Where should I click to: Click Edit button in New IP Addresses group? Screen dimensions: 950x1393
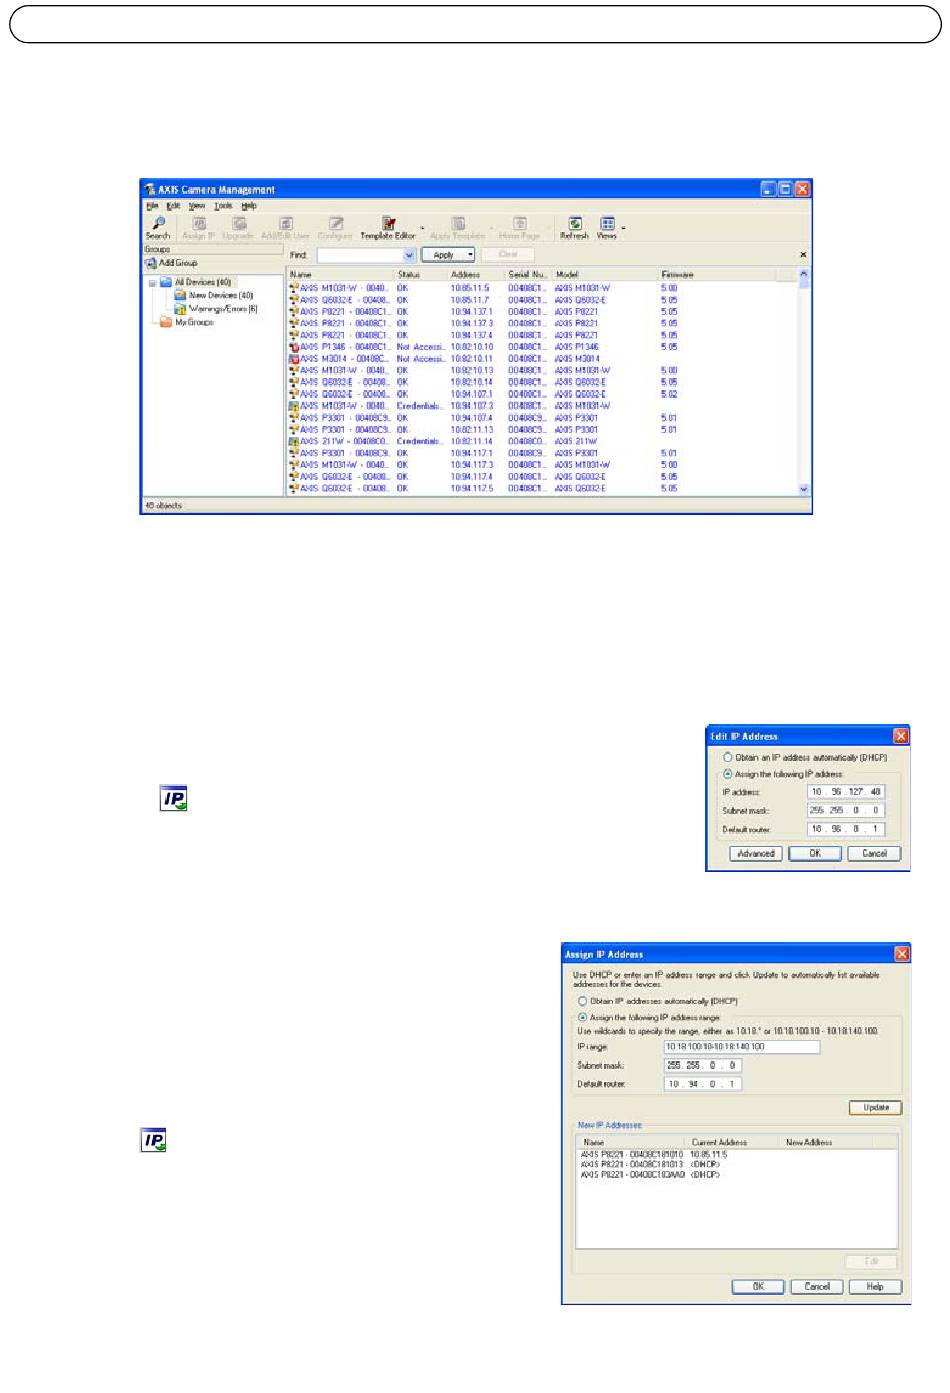tap(871, 1262)
